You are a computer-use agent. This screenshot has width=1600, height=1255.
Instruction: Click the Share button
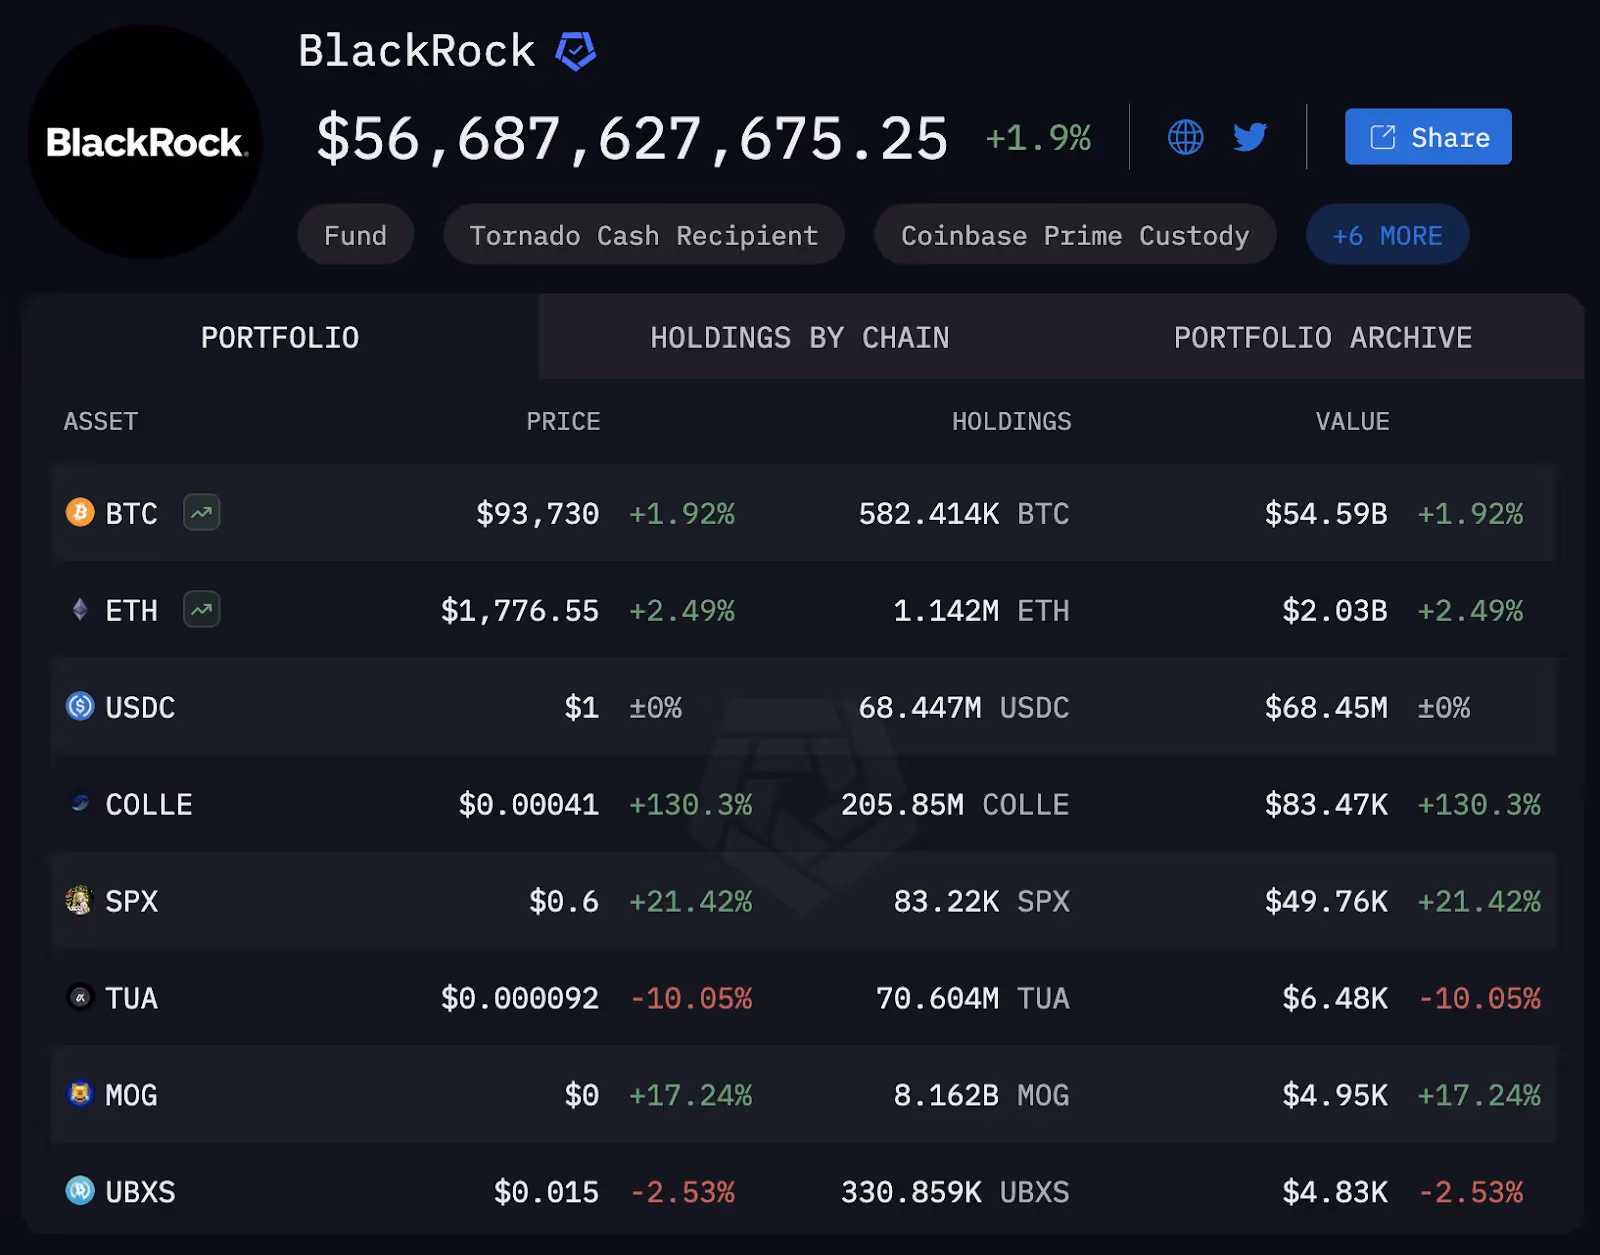click(x=1427, y=137)
